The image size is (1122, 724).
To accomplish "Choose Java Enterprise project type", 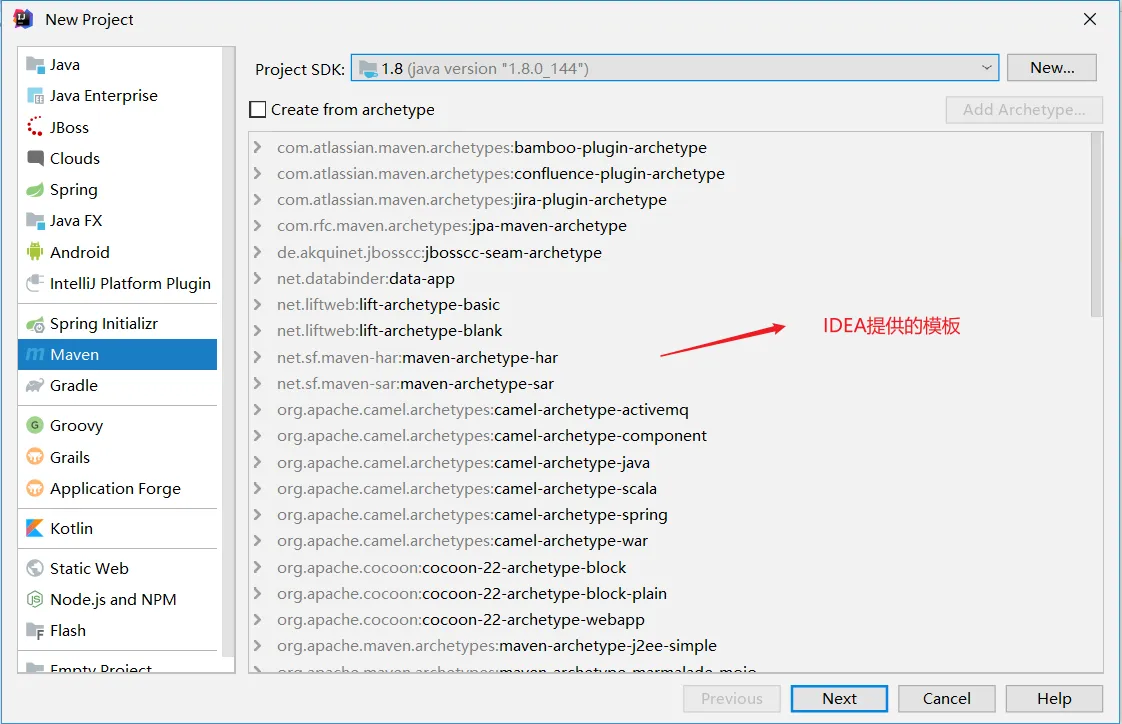I will (x=103, y=96).
